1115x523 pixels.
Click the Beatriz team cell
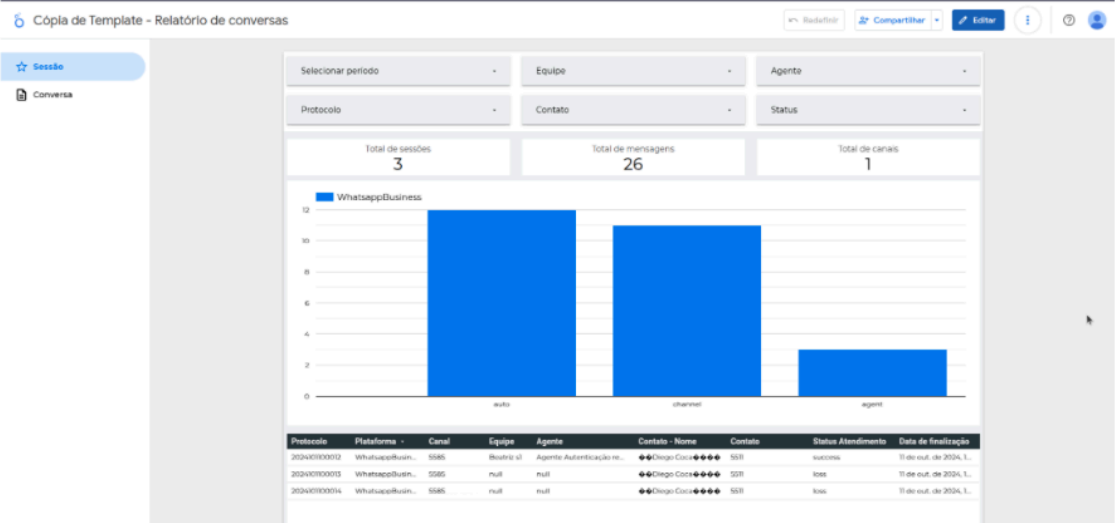[505, 457]
